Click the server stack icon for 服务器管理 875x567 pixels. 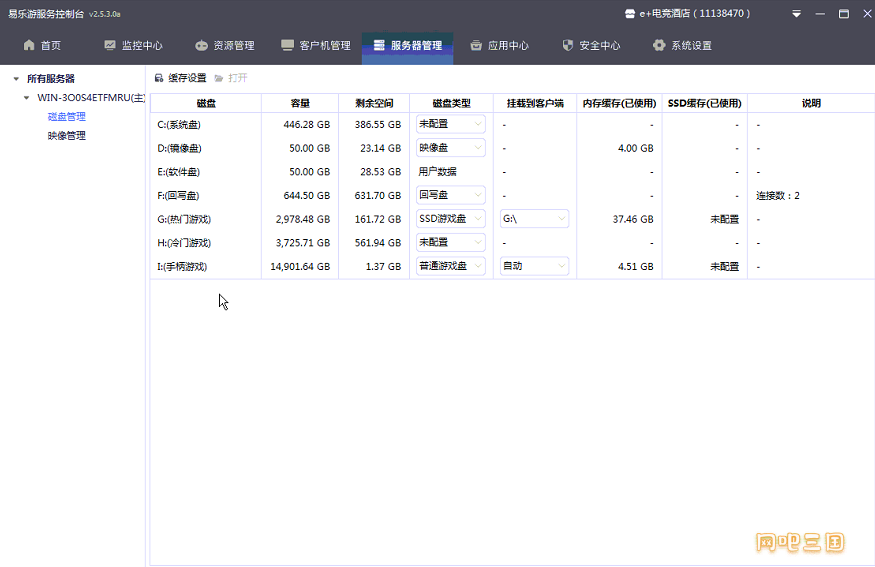coord(379,45)
